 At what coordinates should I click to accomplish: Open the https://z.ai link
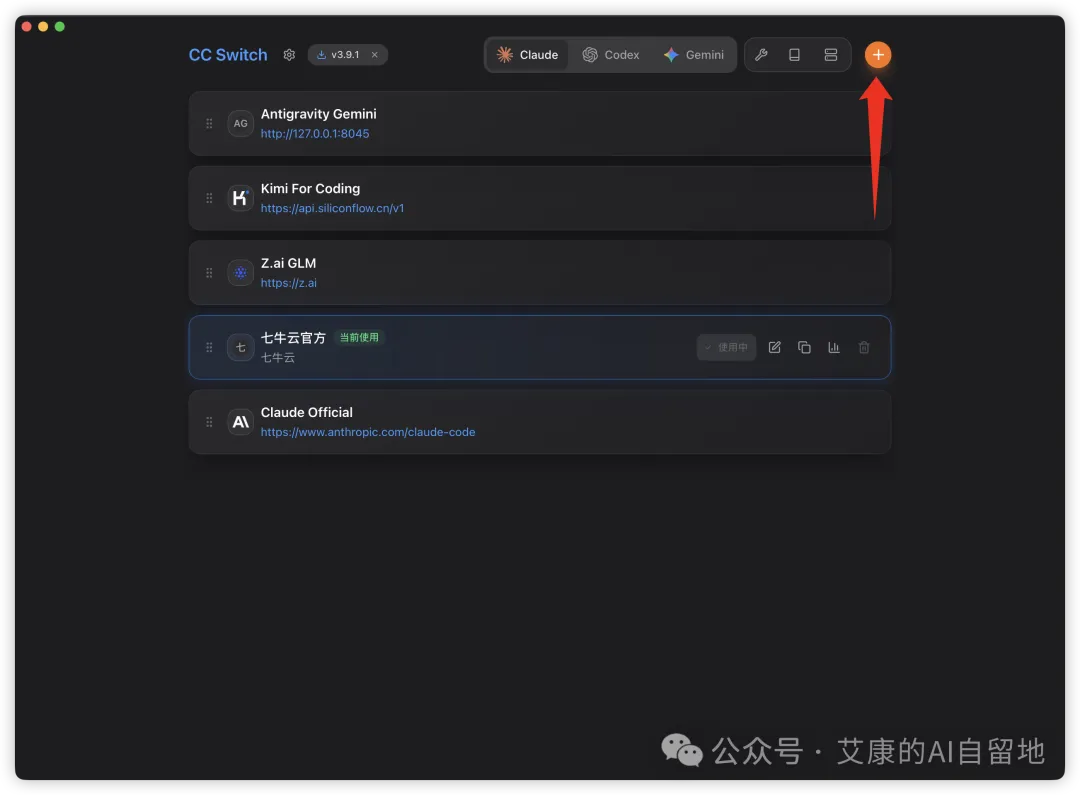coord(289,282)
